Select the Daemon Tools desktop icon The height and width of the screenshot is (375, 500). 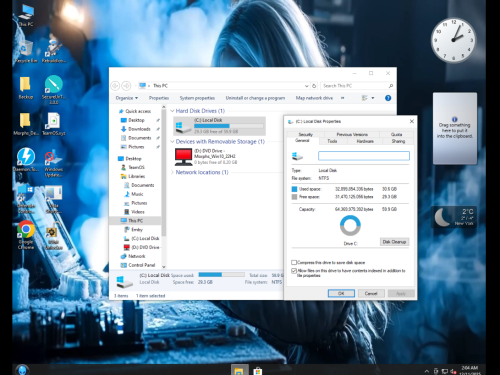tap(26, 157)
